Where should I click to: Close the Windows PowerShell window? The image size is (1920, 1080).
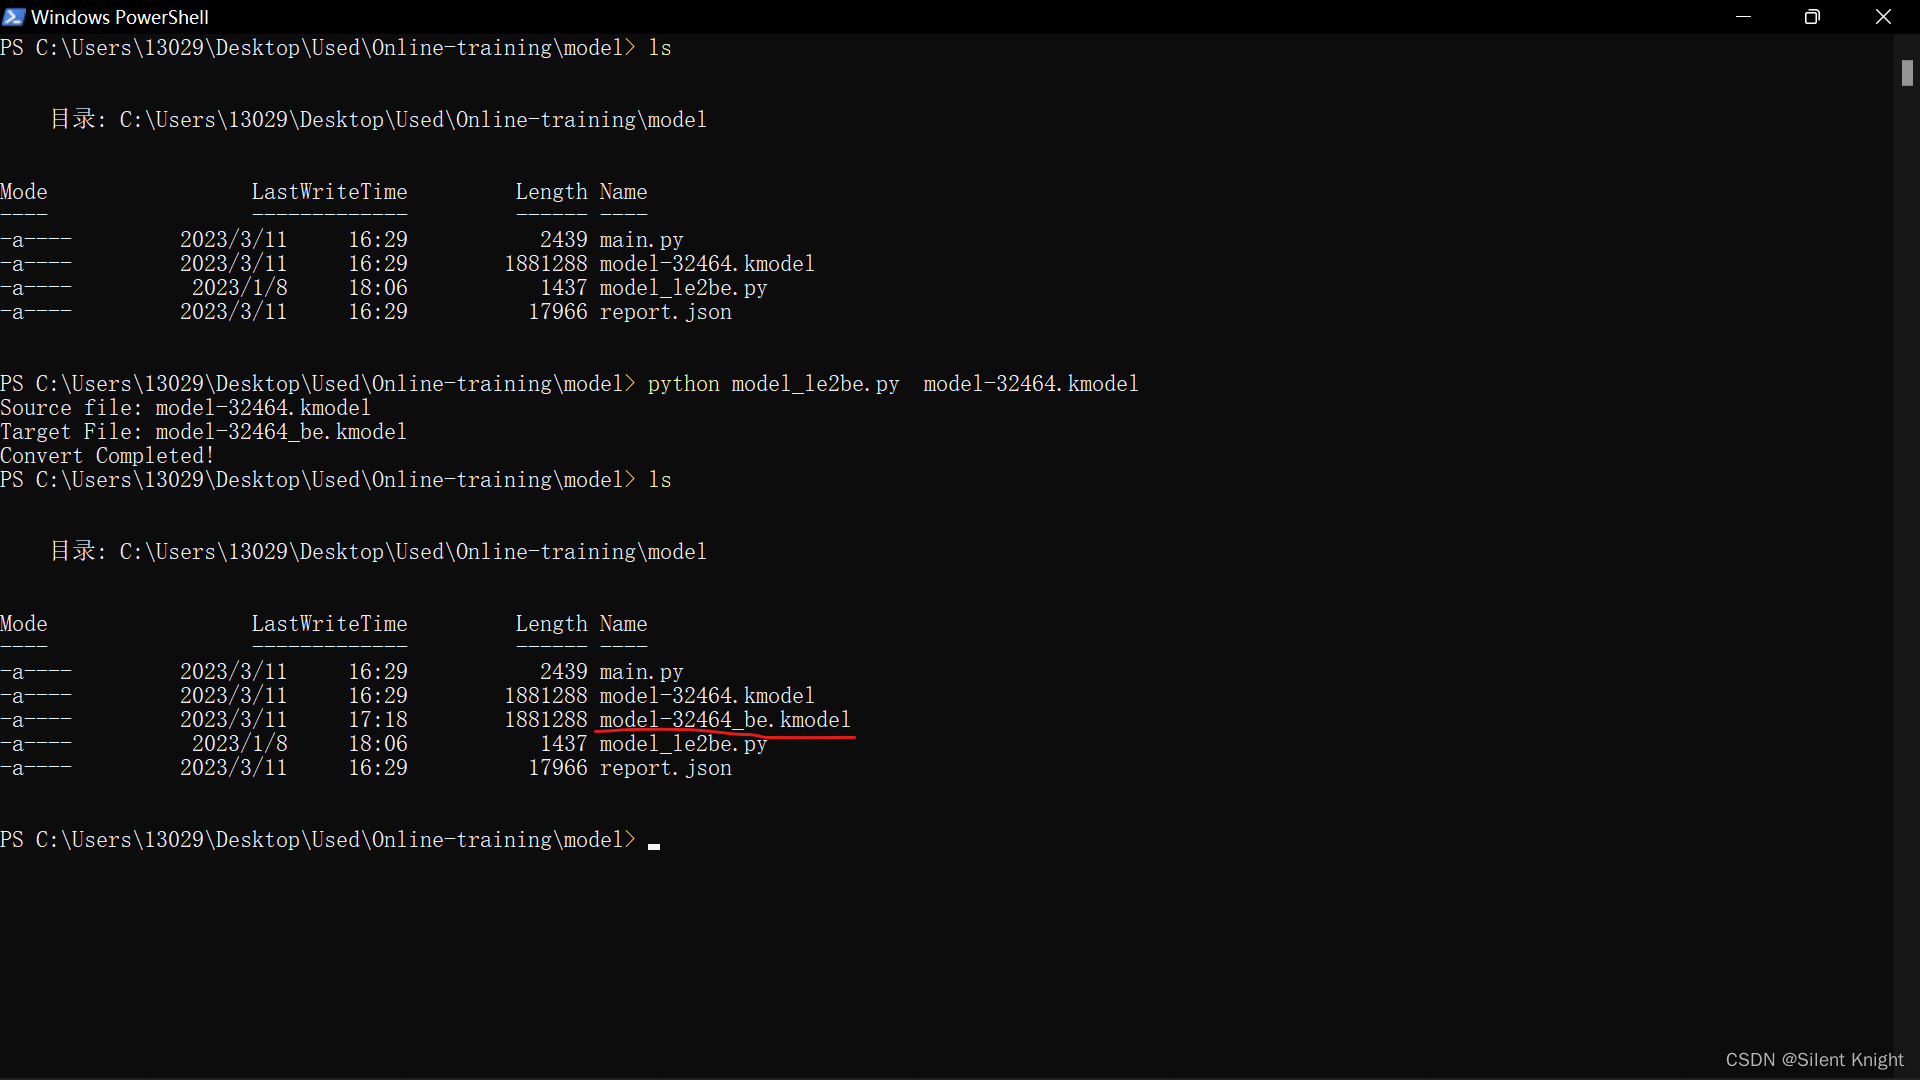click(1883, 17)
